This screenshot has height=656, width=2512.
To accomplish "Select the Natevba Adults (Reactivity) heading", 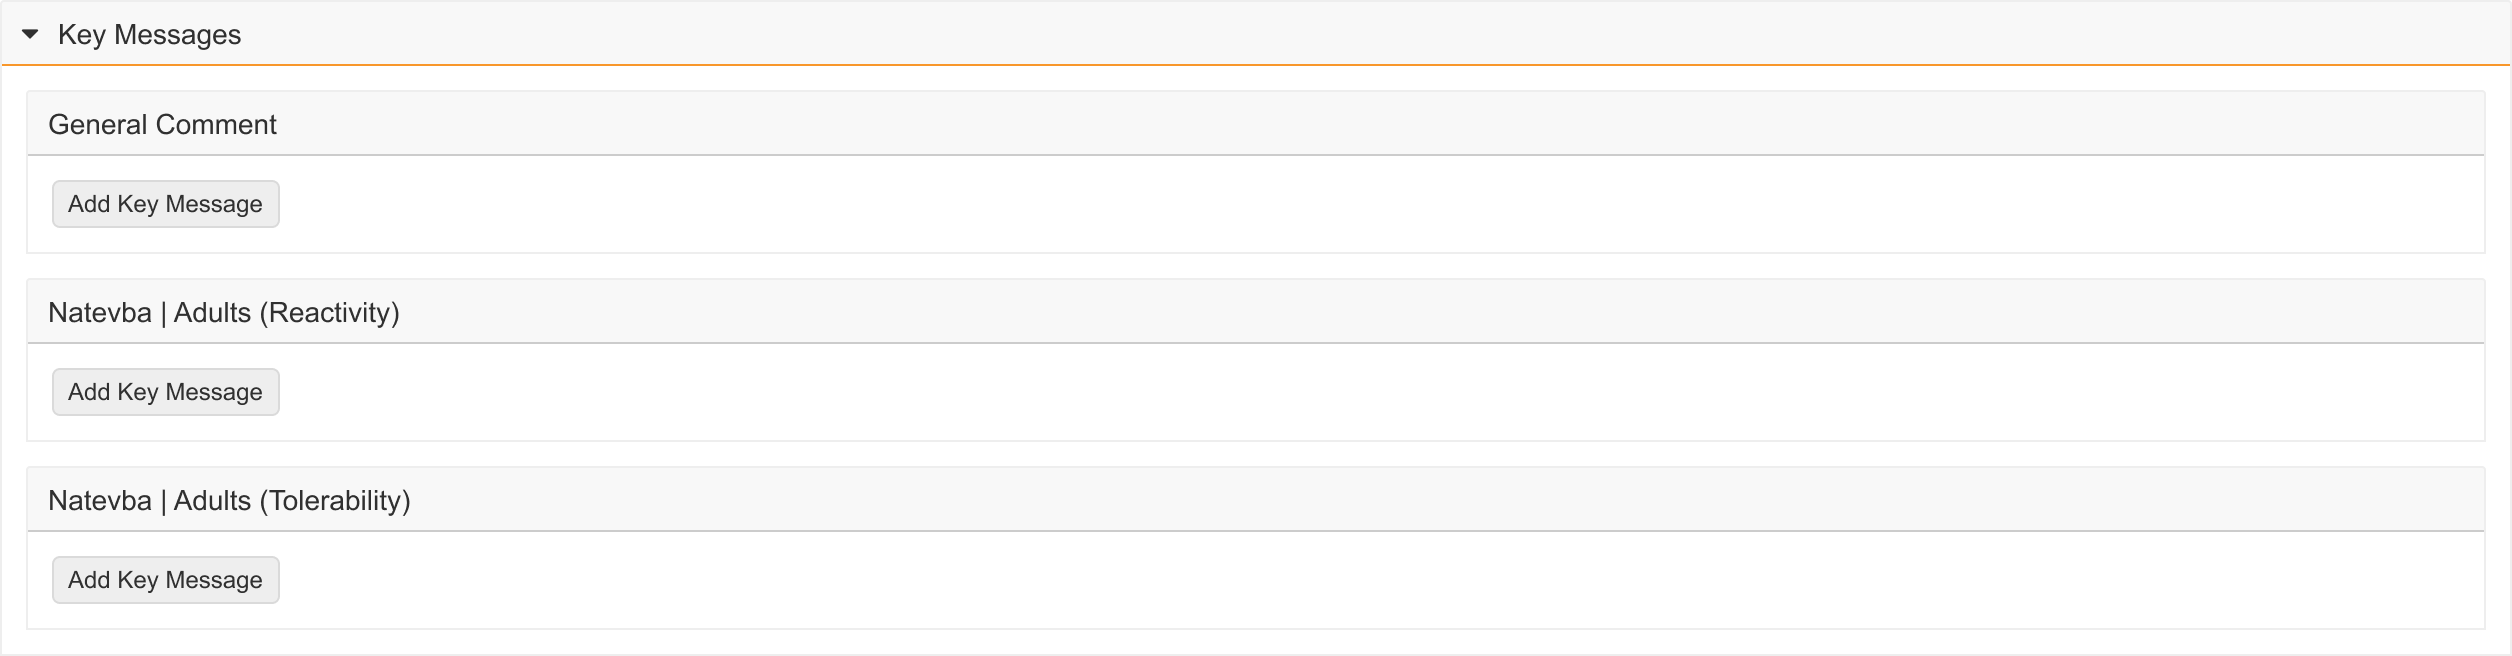I will [x=223, y=313].
